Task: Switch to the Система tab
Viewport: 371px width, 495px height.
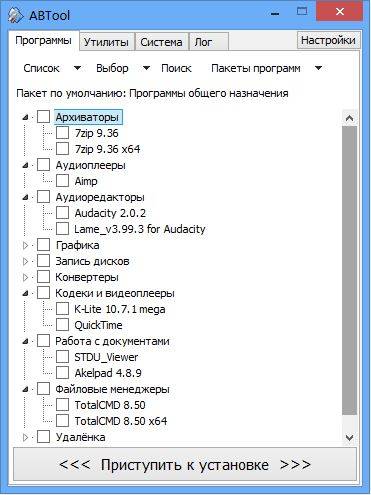Action: [x=161, y=42]
